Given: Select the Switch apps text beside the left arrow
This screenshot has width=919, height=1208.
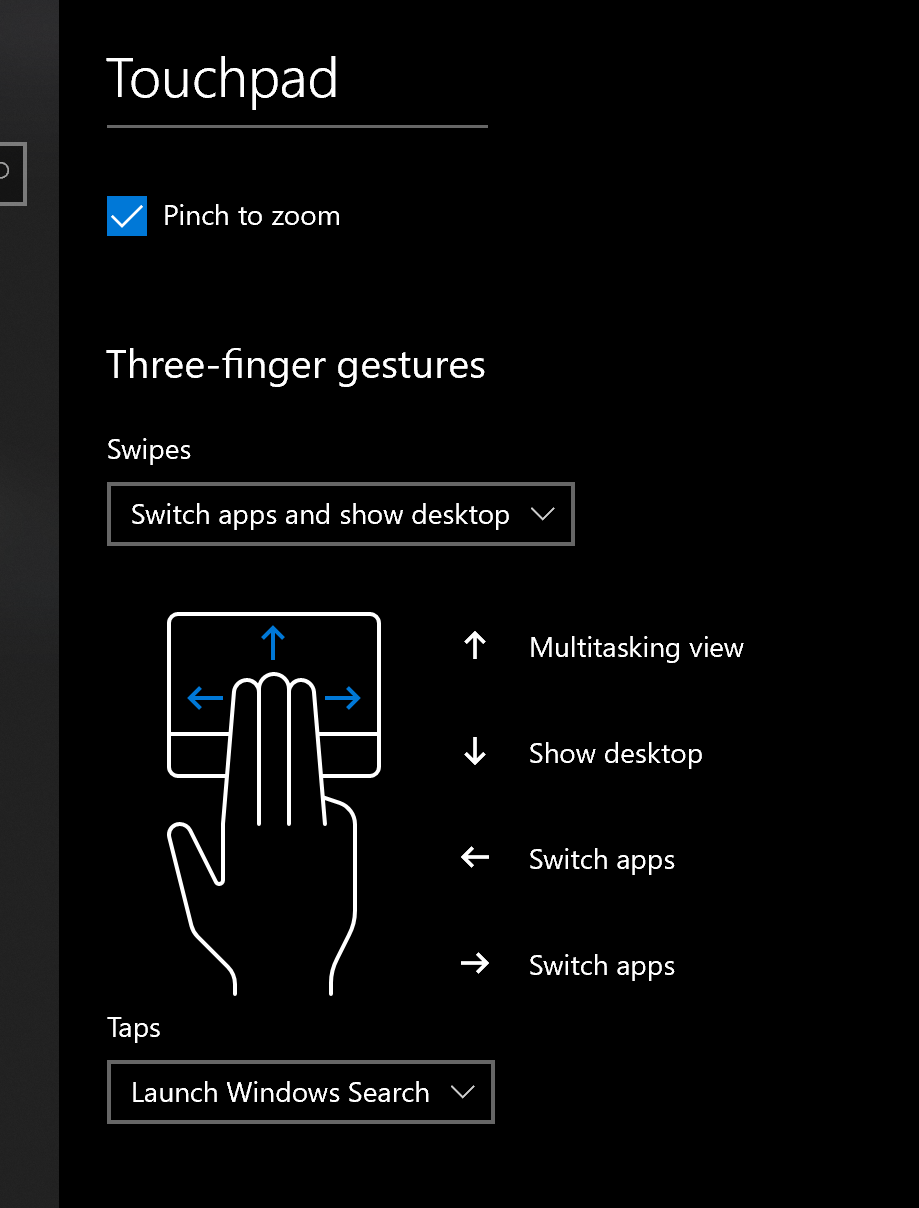Looking at the screenshot, I should (x=601, y=859).
